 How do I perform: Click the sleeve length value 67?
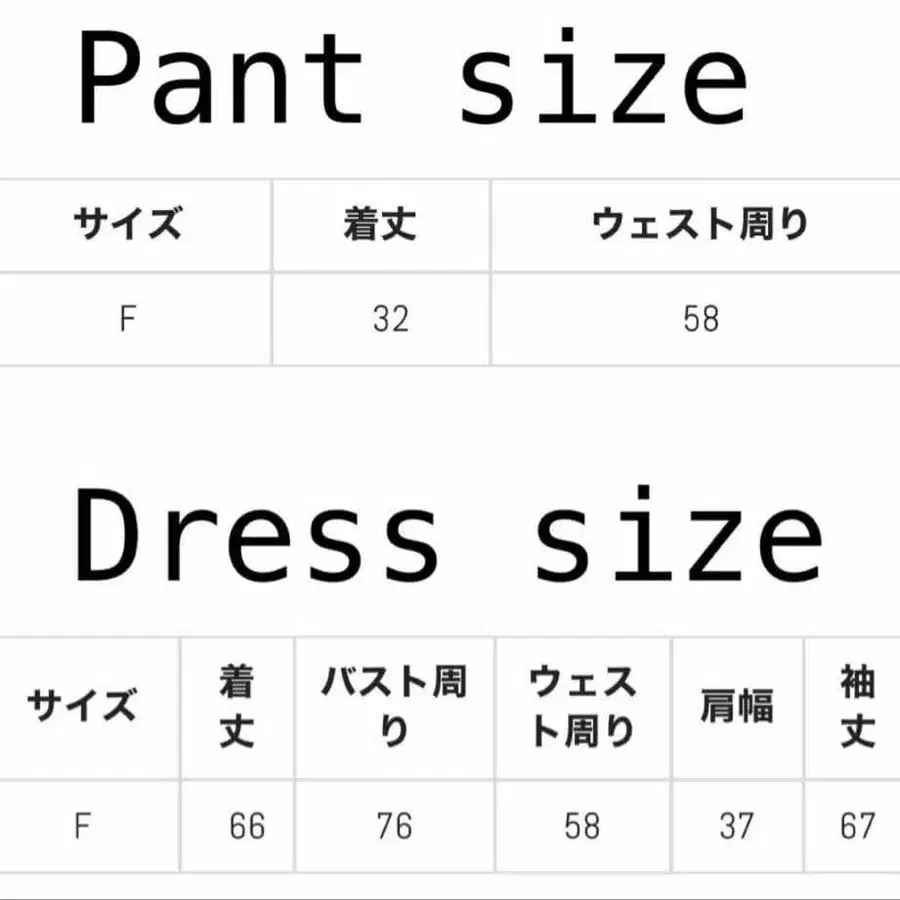[x=858, y=827]
